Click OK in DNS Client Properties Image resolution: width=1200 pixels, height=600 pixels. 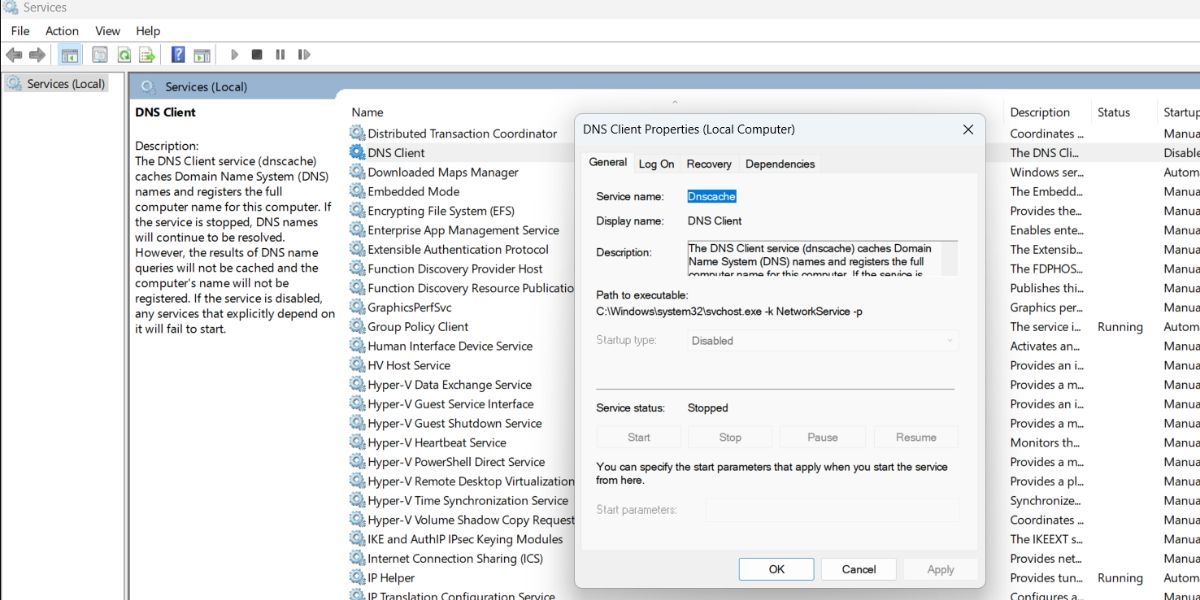coord(777,569)
